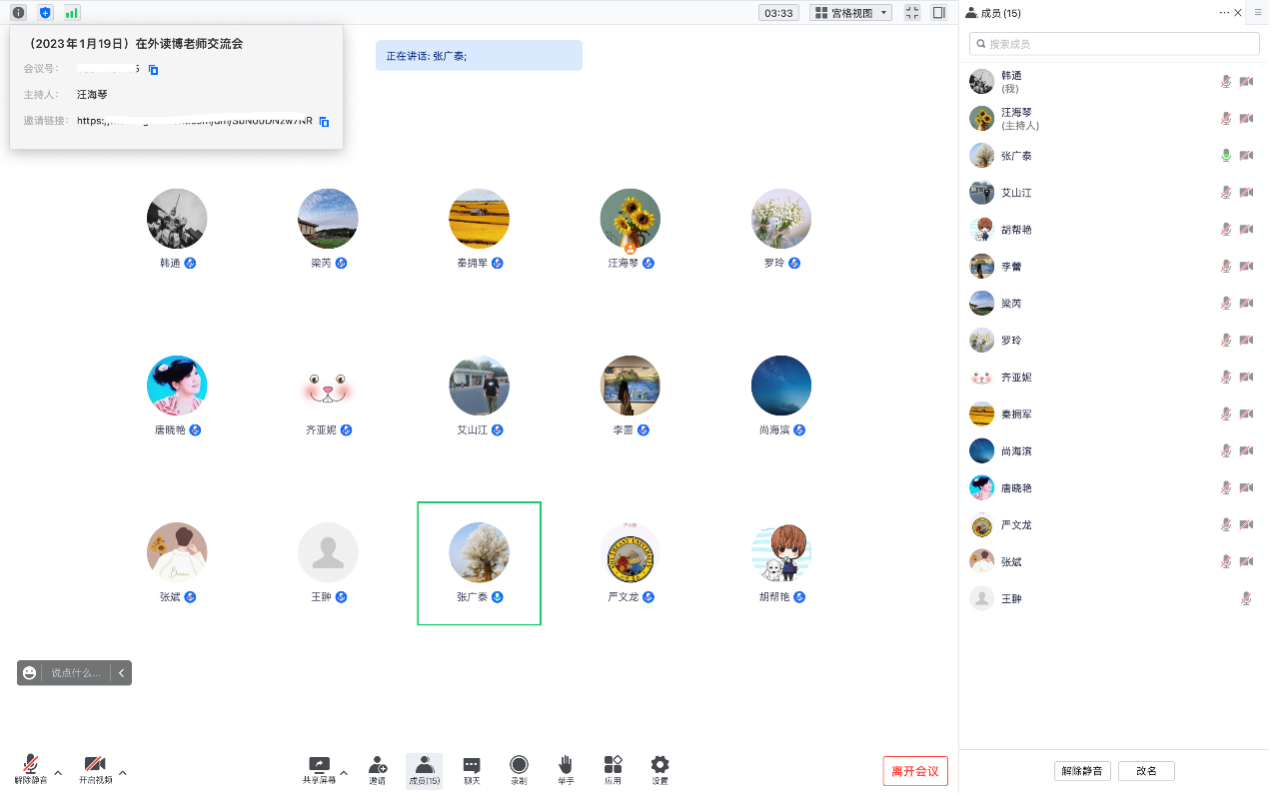This screenshot has width=1274, height=797.
Task: Click the meeting info icon
Action: pyautogui.click(x=18, y=13)
